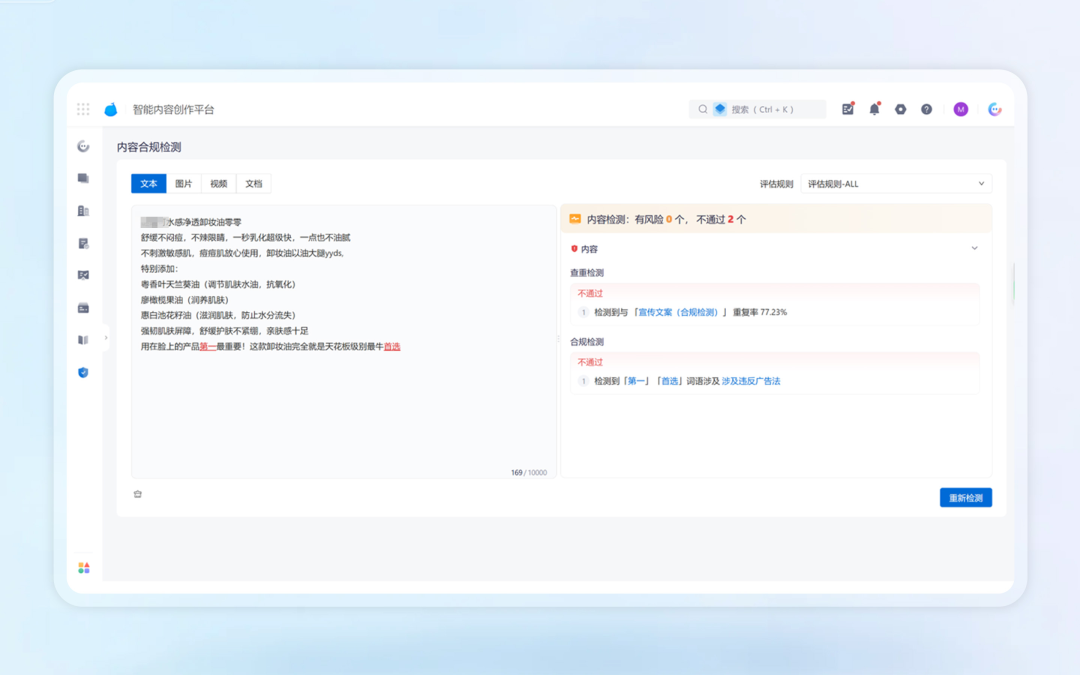Open the document edit sidebar icon
Viewport: 1080px width, 675px height.
tap(83, 243)
